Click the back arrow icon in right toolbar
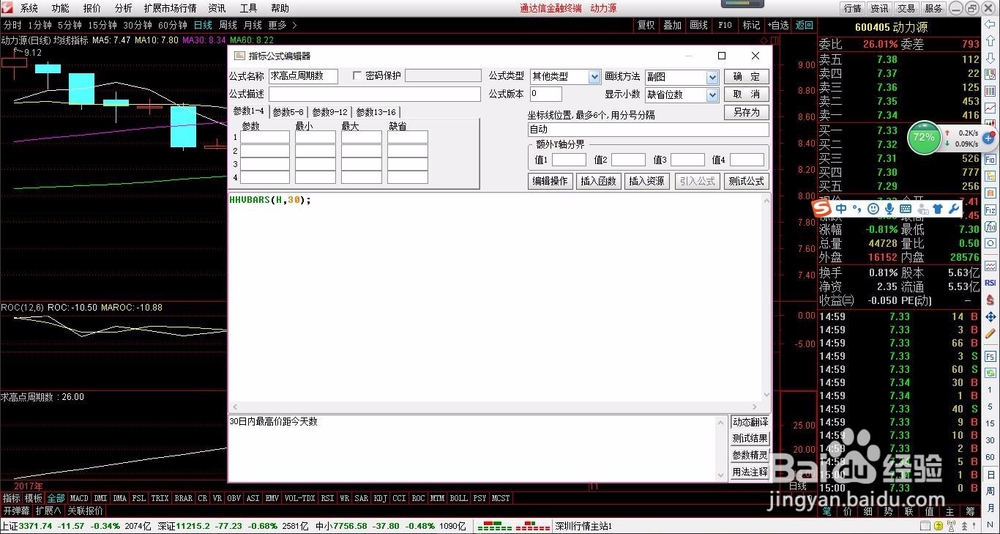Image resolution: width=1000 pixels, height=534 pixels. 990,26
